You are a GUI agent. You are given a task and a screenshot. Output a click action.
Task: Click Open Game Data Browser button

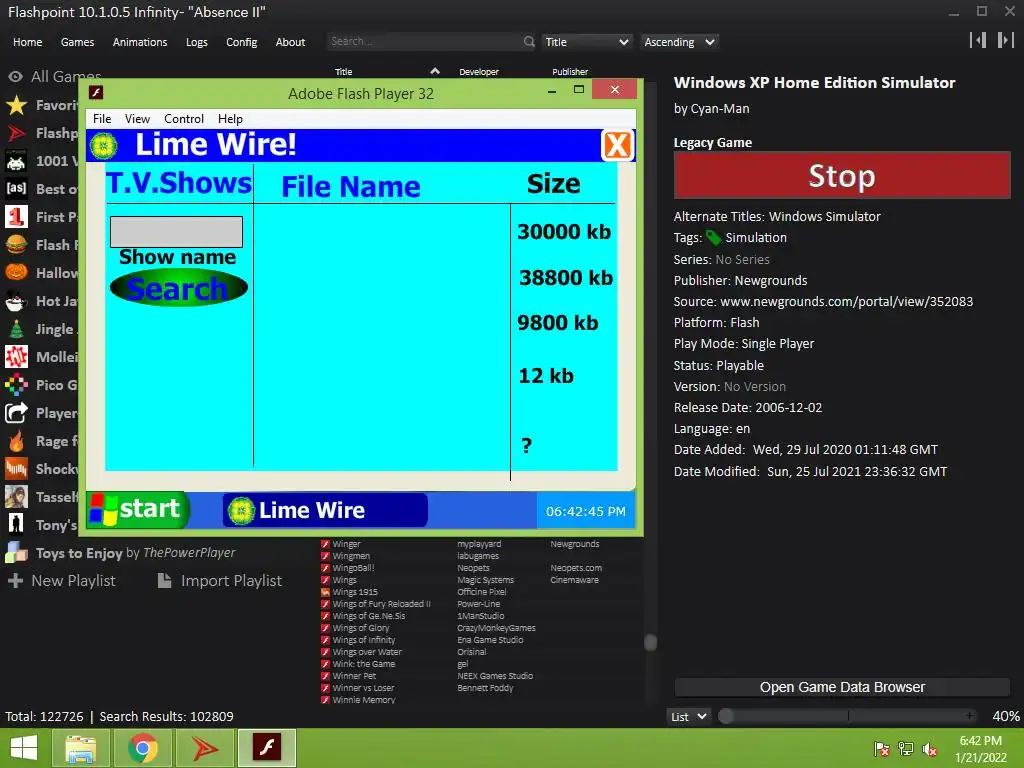[842, 687]
